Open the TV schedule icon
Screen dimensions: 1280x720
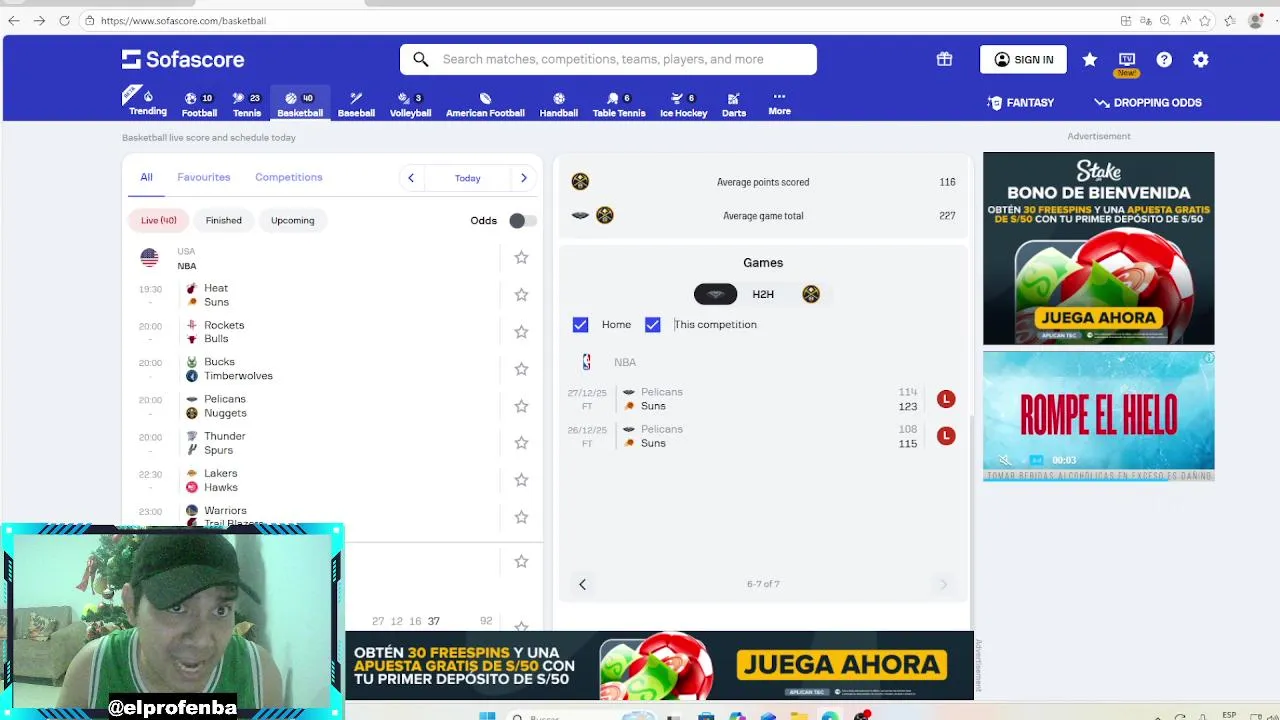(1127, 60)
